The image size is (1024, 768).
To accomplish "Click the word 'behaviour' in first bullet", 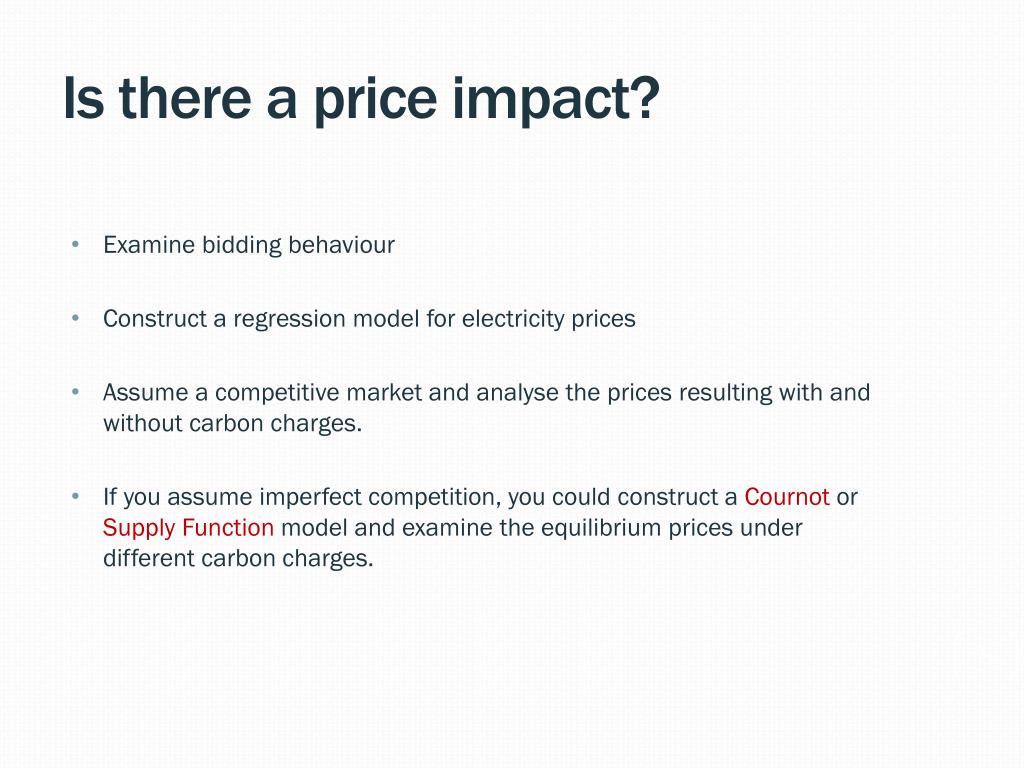I will [342, 245].
